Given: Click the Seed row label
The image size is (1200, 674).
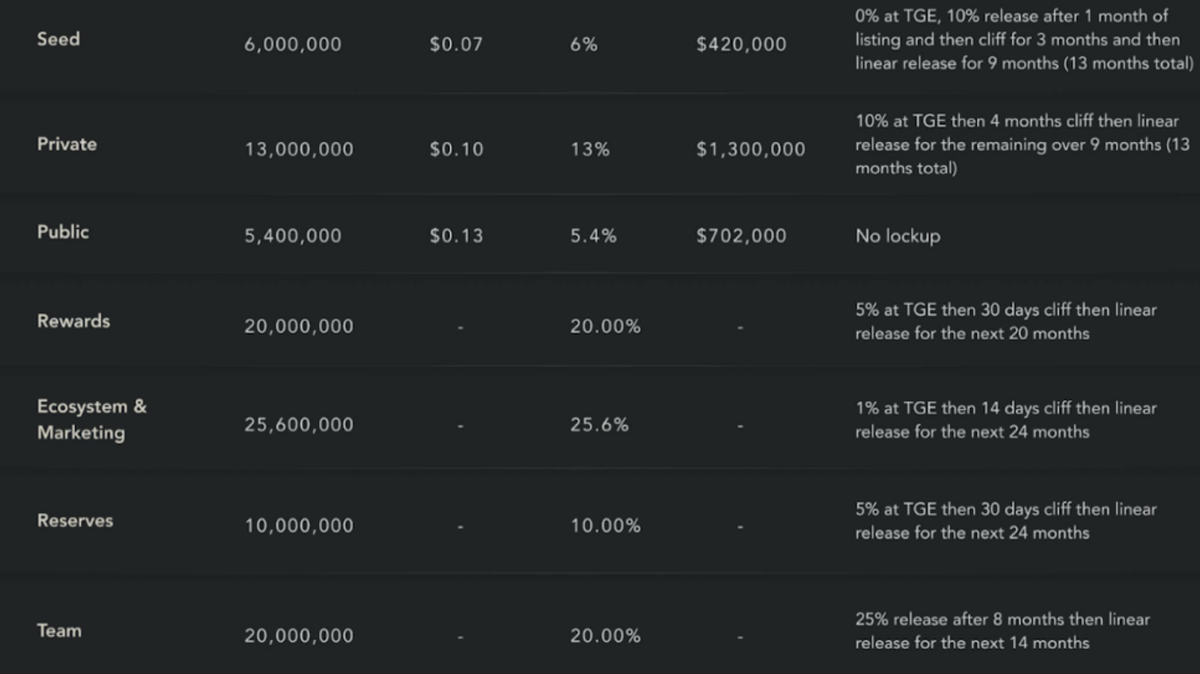Looking at the screenshot, I should [x=58, y=39].
